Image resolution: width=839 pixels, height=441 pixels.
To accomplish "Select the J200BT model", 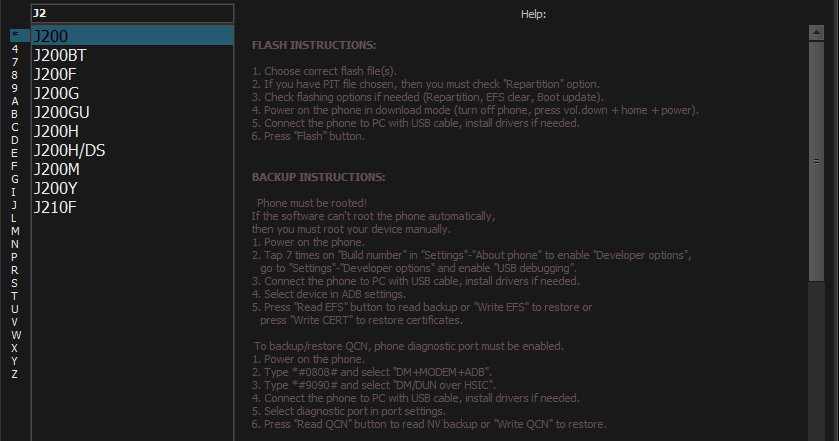I will 132,54.
